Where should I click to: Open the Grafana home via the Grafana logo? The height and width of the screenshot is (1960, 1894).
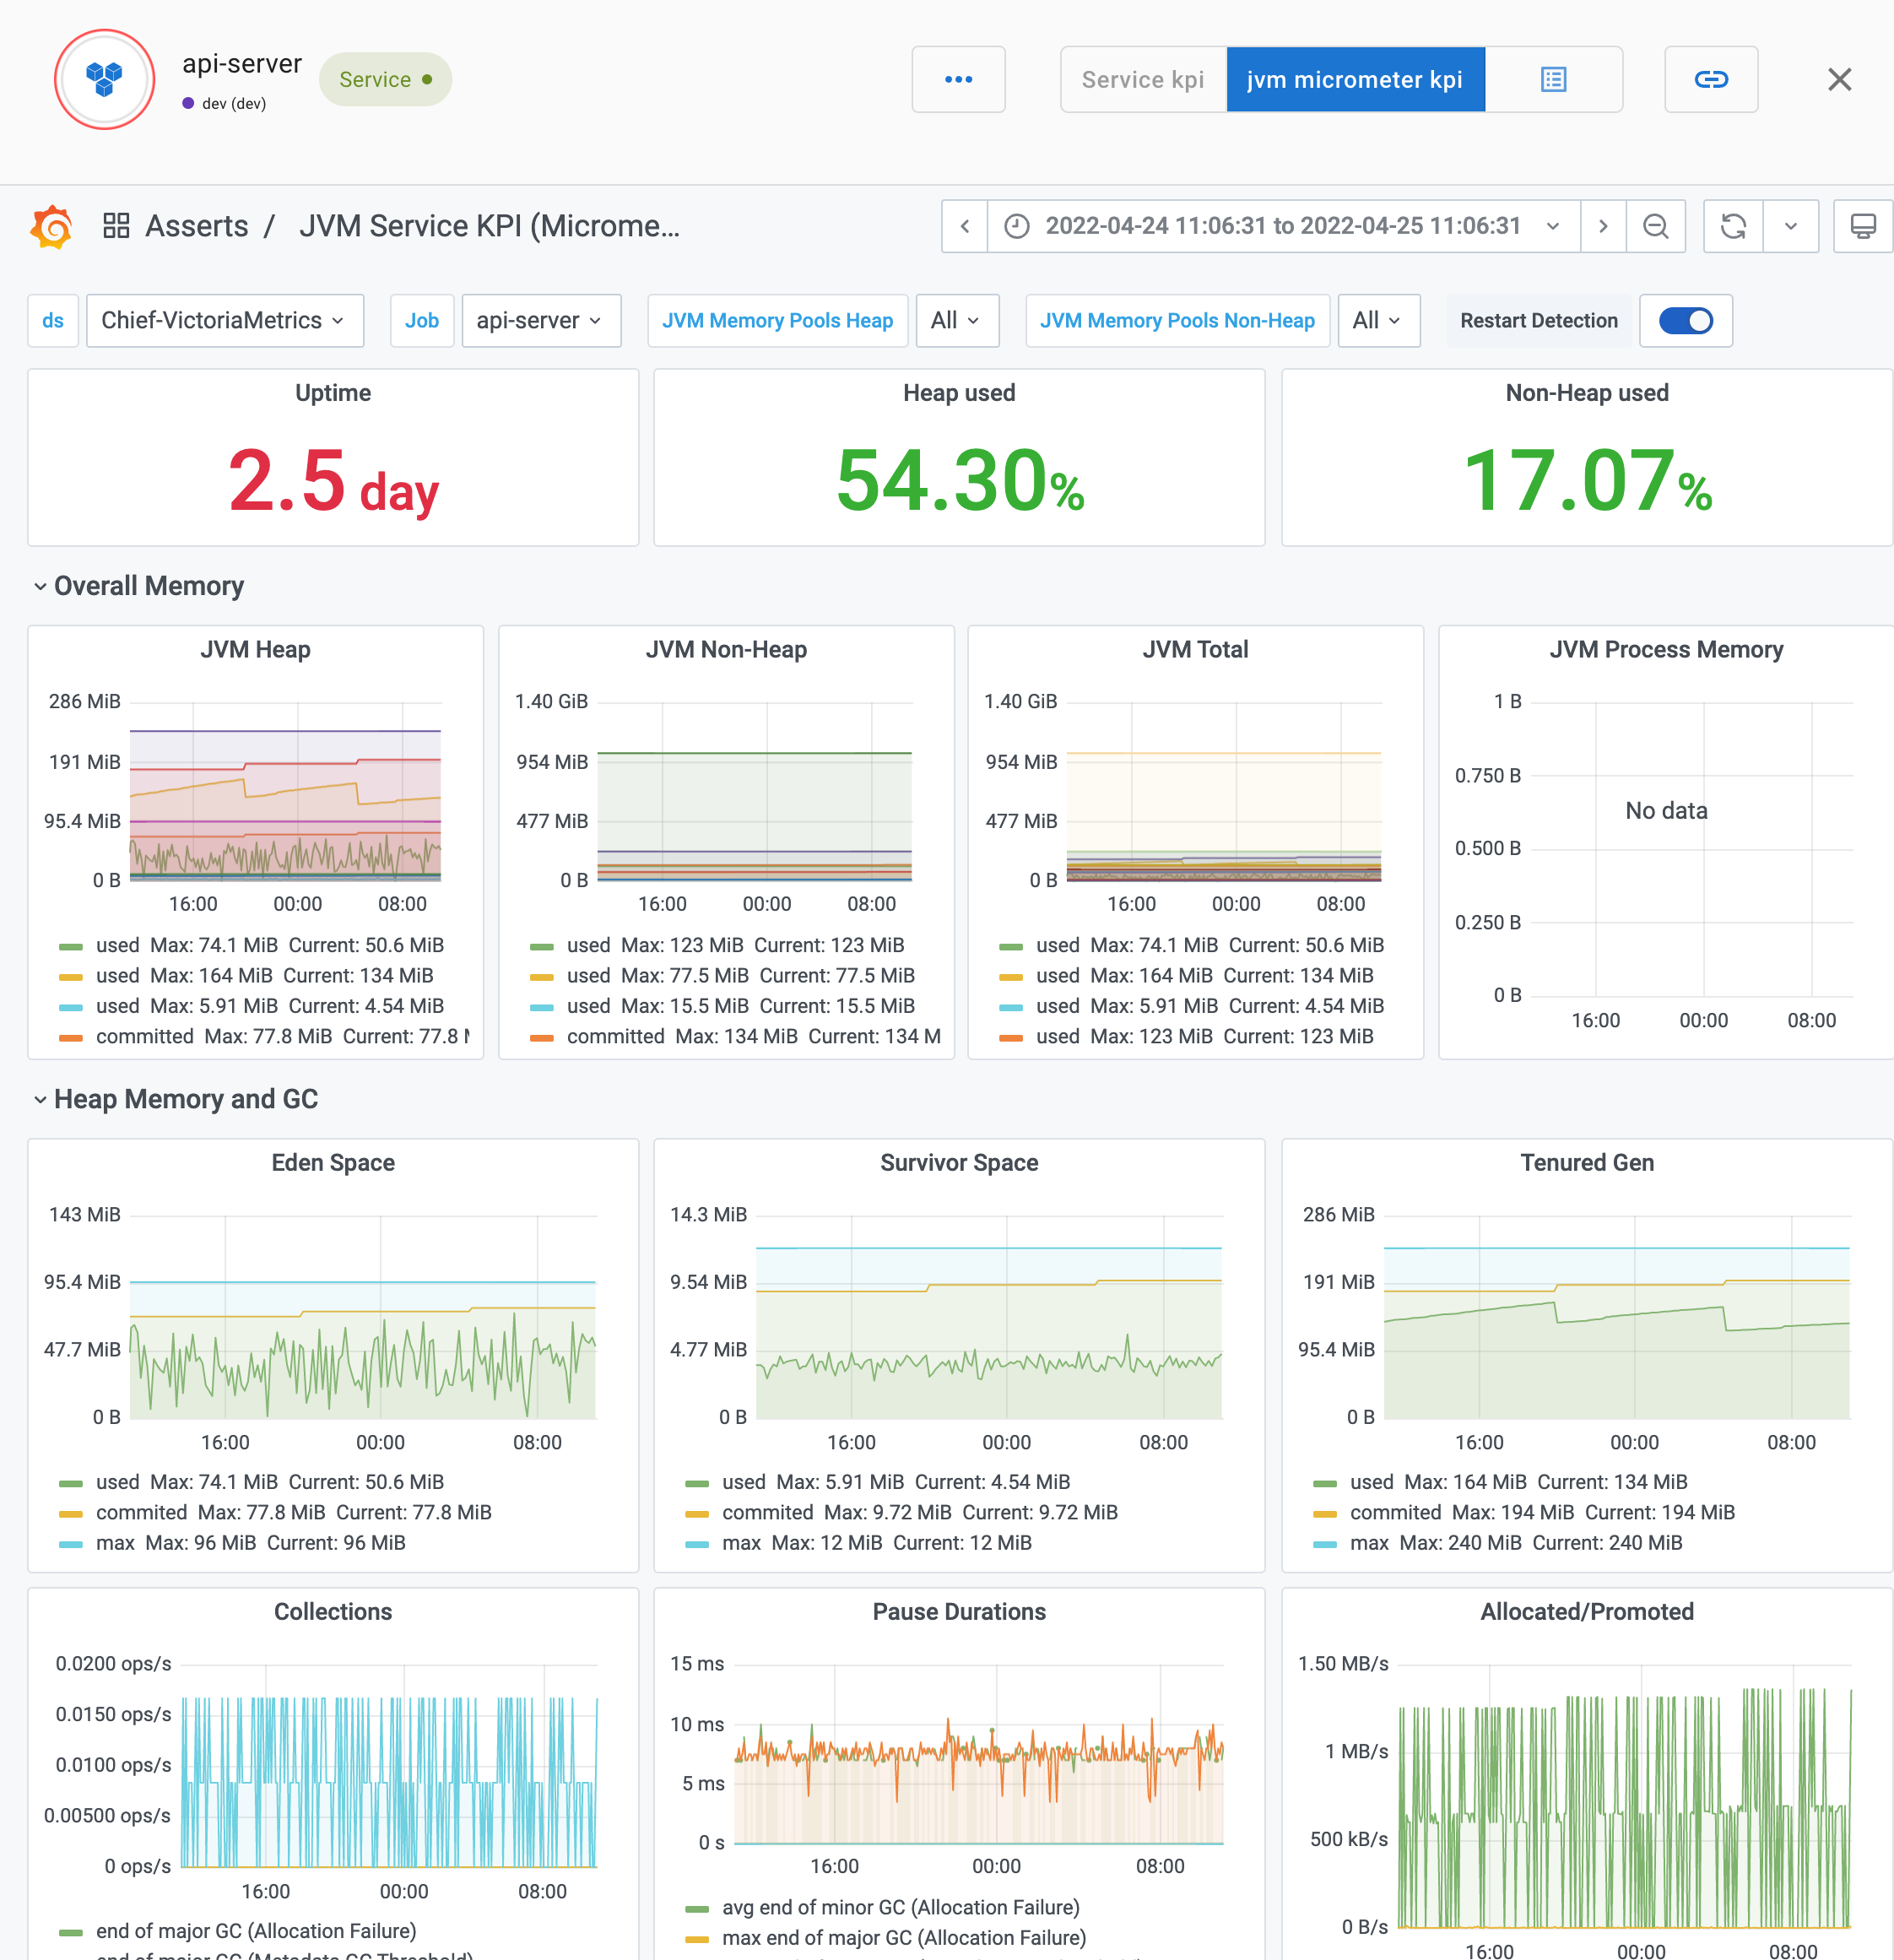[51, 226]
